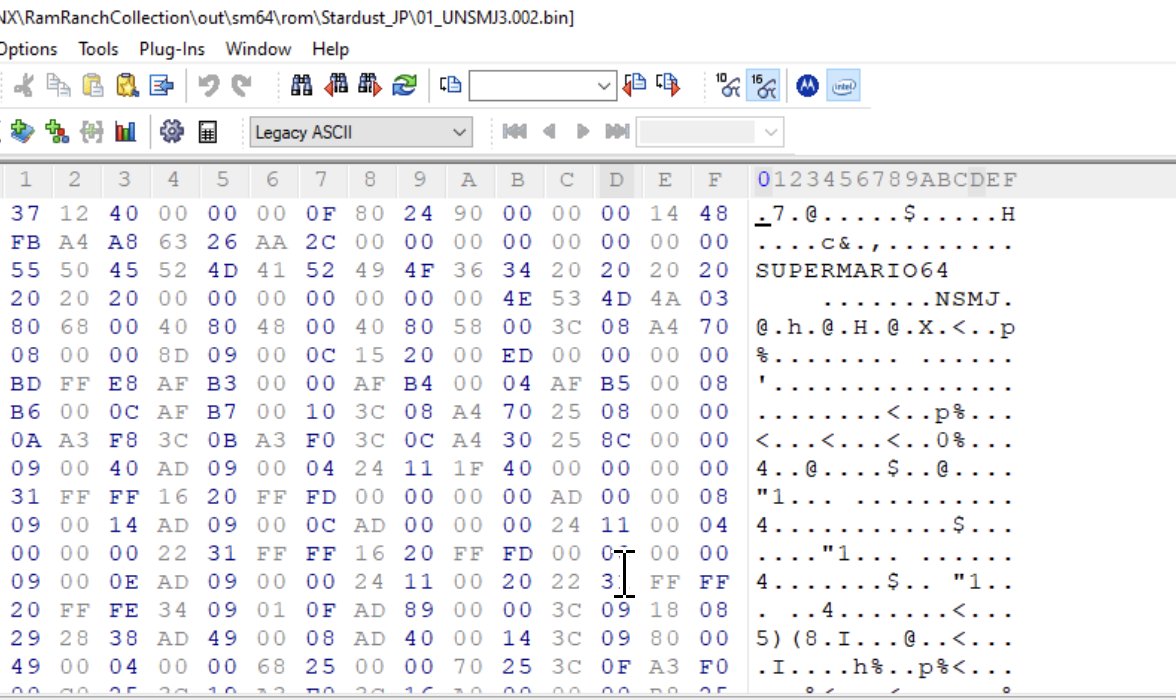The image size is (1176, 700).
Task: Click the Paste clipboard icon
Action: tap(93, 86)
